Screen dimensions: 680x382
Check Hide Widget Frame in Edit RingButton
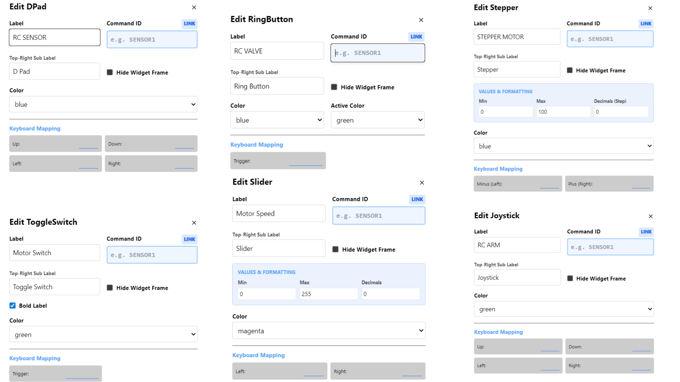pos(334,87)
